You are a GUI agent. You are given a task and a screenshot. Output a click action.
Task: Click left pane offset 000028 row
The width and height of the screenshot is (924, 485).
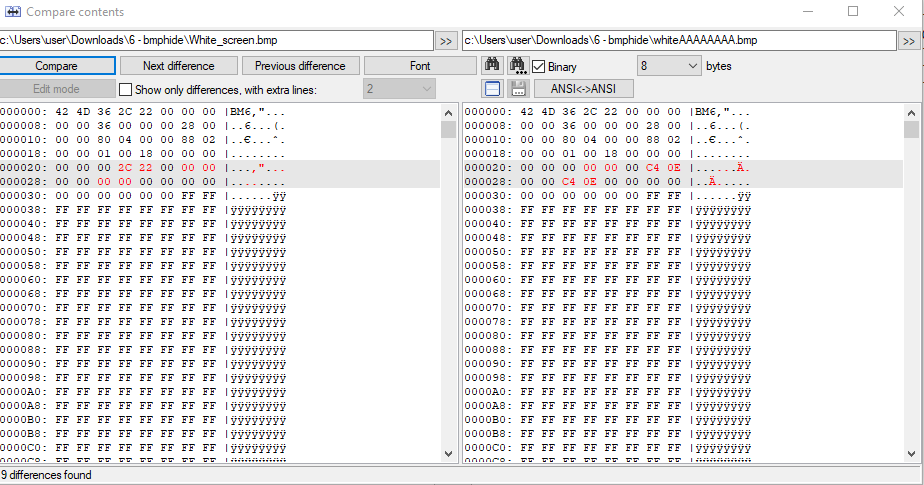220,182
